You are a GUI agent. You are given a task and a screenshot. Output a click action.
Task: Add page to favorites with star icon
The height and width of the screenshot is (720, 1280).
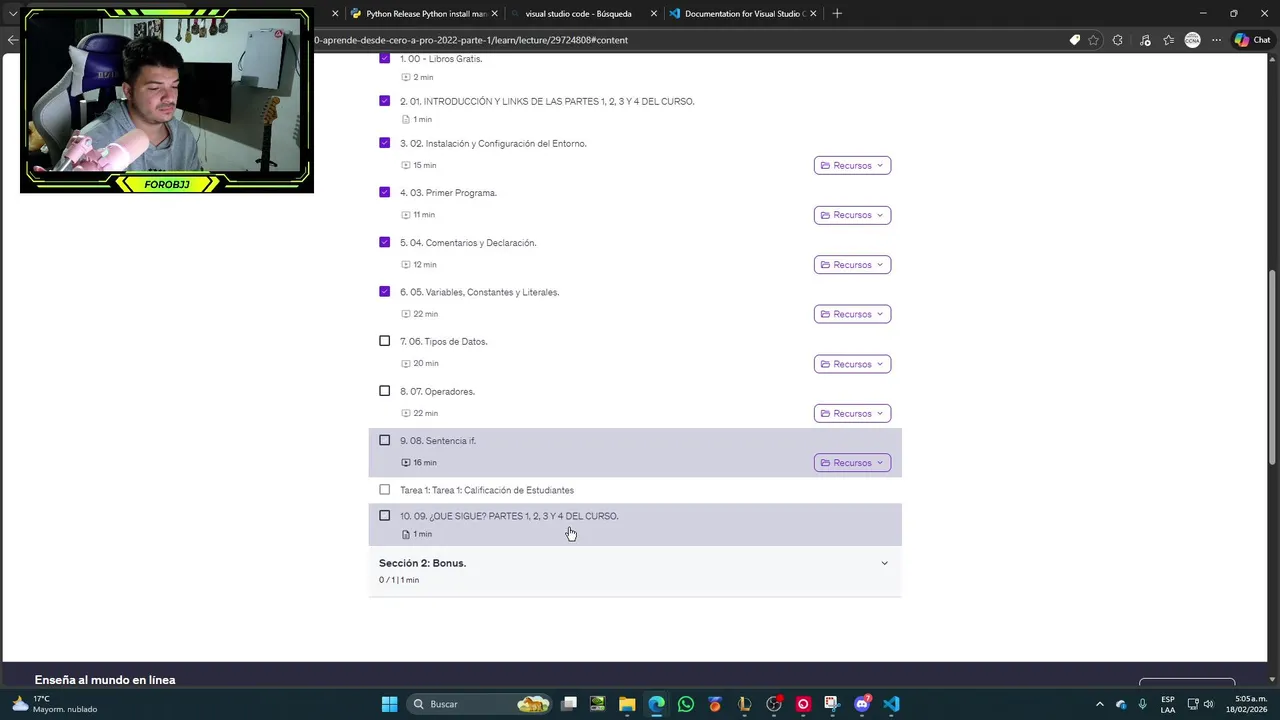1094,40
